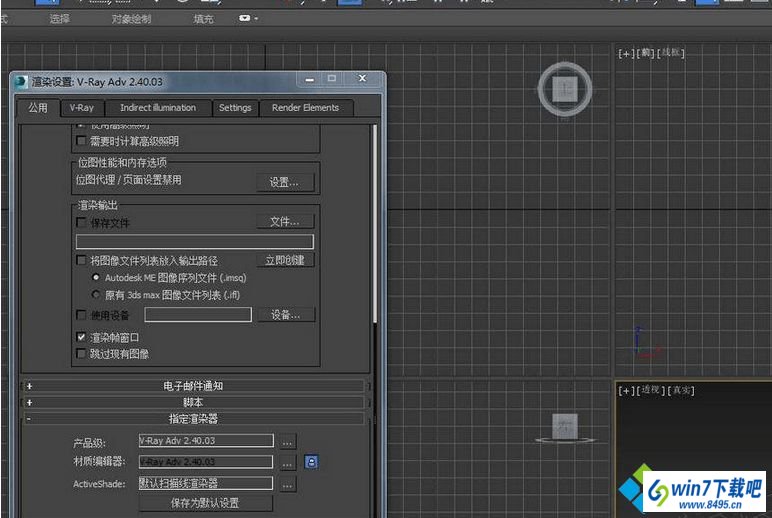772x518 pixels.
Task: Click the 3ds Max icon in dialog title
Action: coord(21,81)
